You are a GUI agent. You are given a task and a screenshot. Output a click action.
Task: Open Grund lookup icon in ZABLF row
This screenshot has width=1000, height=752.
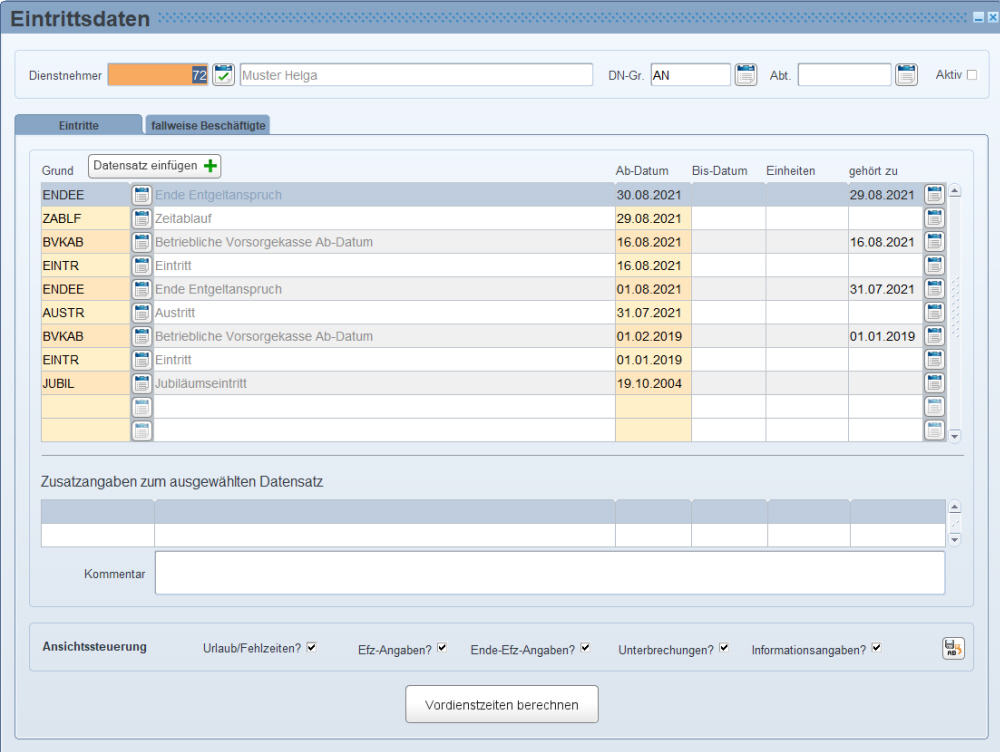coord(142,218)
